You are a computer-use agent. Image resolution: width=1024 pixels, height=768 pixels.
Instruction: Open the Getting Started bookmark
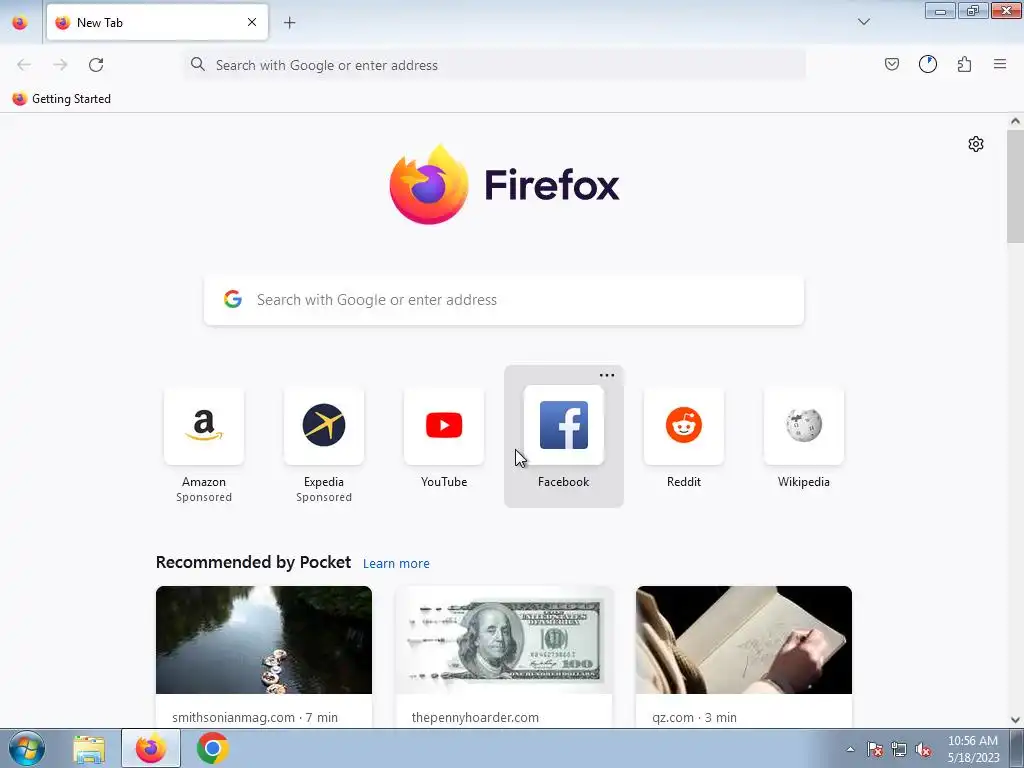point(61,99)
